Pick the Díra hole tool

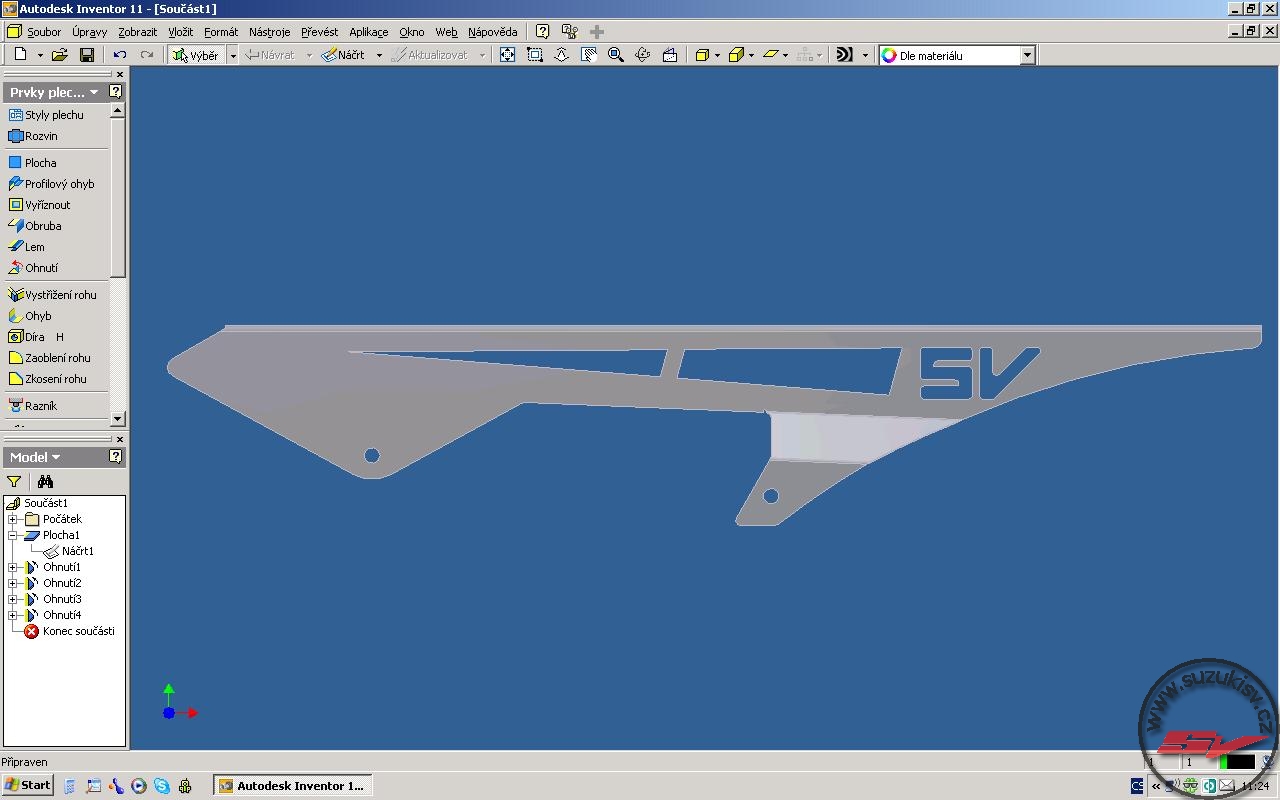(x=34, y=337)
